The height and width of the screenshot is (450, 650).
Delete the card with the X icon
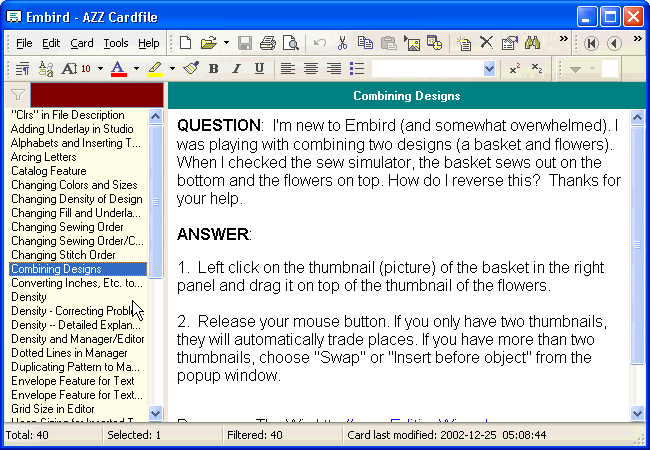tap(486, 42)
